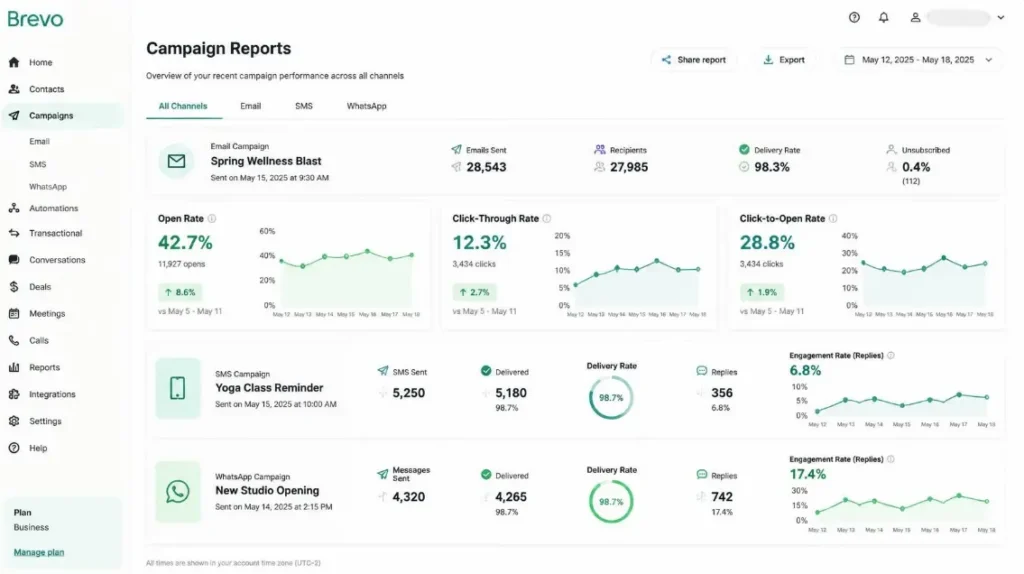Click the Manage plan link
The width and height of the screenshot is (1024, 574).
[x=39, y=552]
